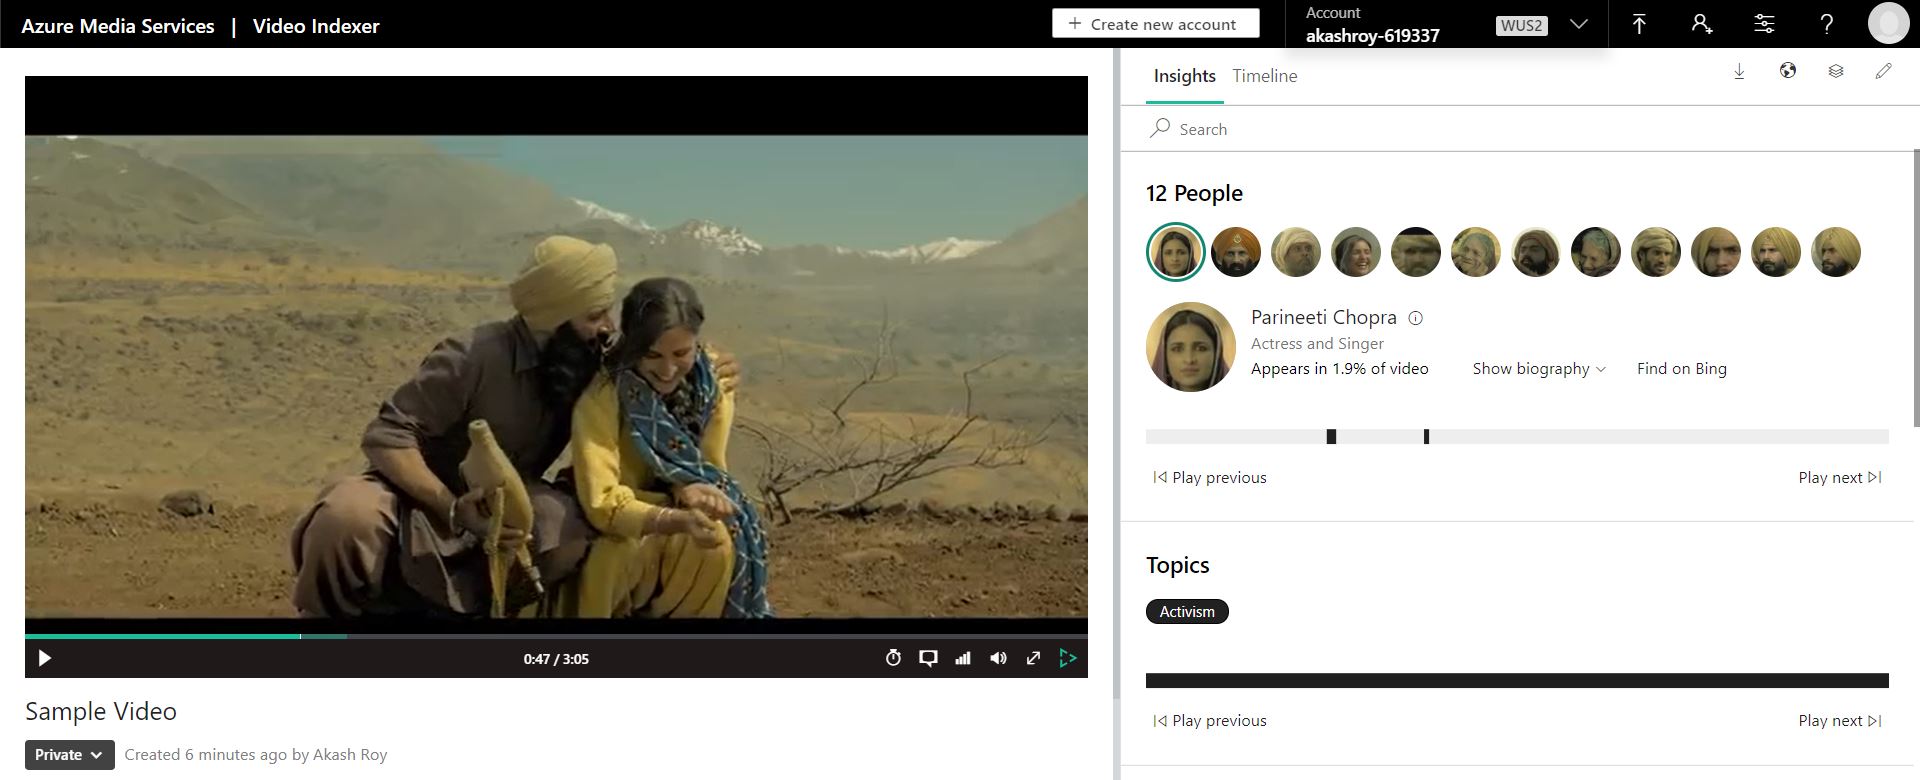Click the info icon beside Parineeti Chopra

point(1415,318)
